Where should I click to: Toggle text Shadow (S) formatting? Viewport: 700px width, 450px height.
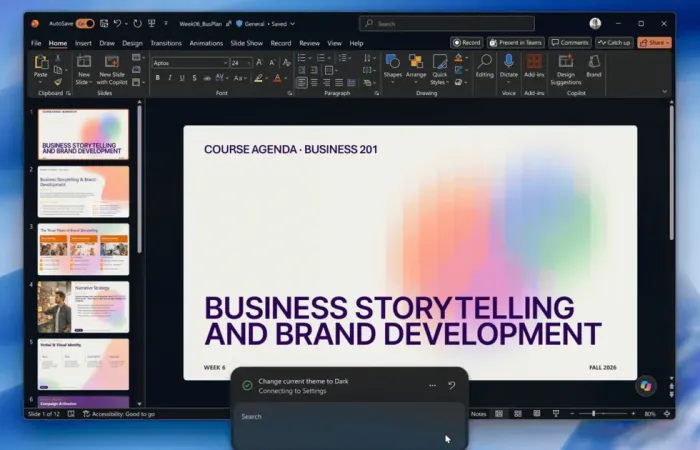coord(194,78)
